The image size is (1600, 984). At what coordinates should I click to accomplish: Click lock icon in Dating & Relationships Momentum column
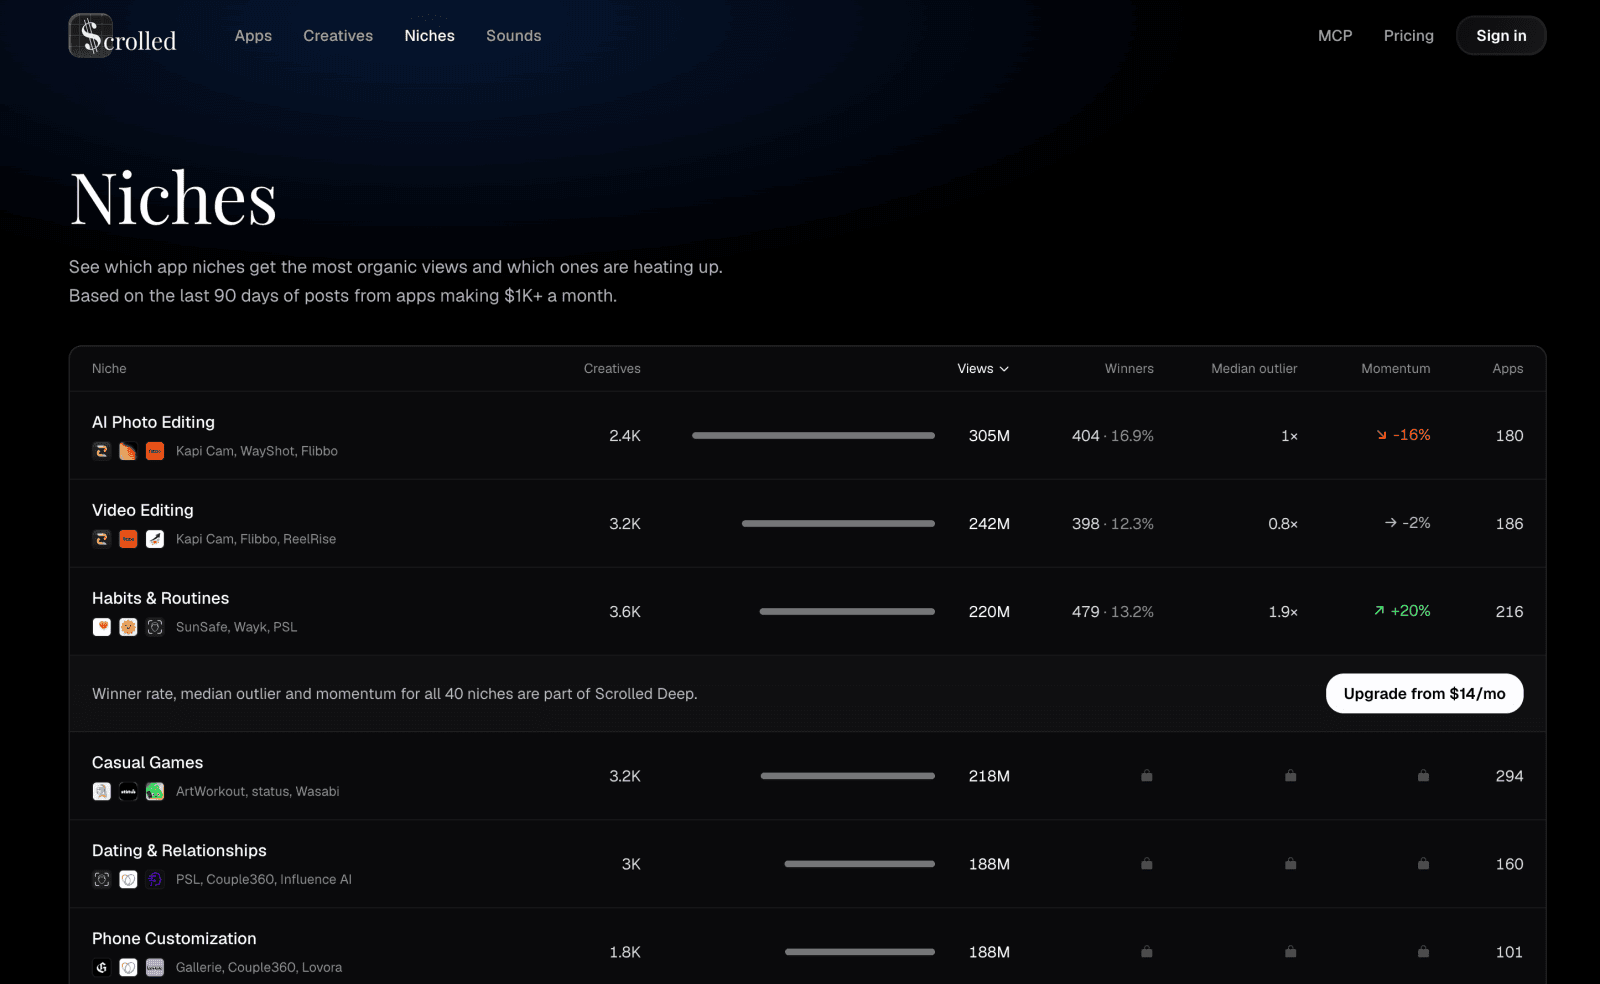click(x=1423, y=864)
